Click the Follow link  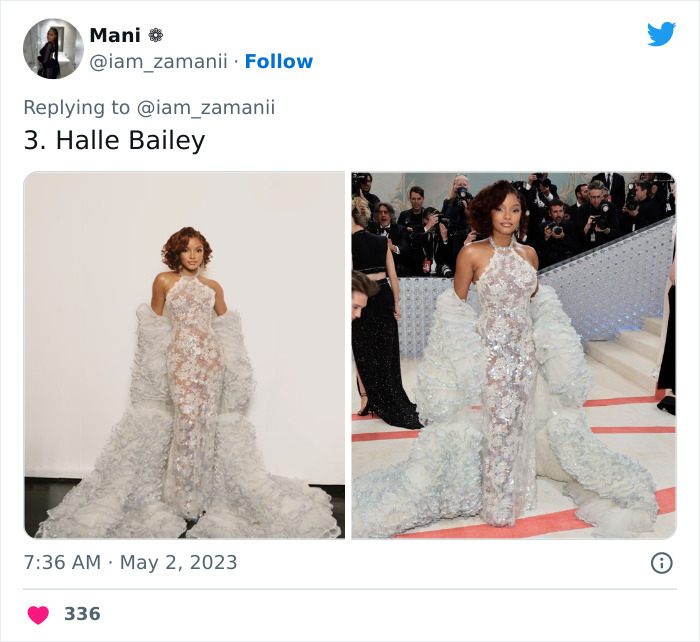(279, 61)
